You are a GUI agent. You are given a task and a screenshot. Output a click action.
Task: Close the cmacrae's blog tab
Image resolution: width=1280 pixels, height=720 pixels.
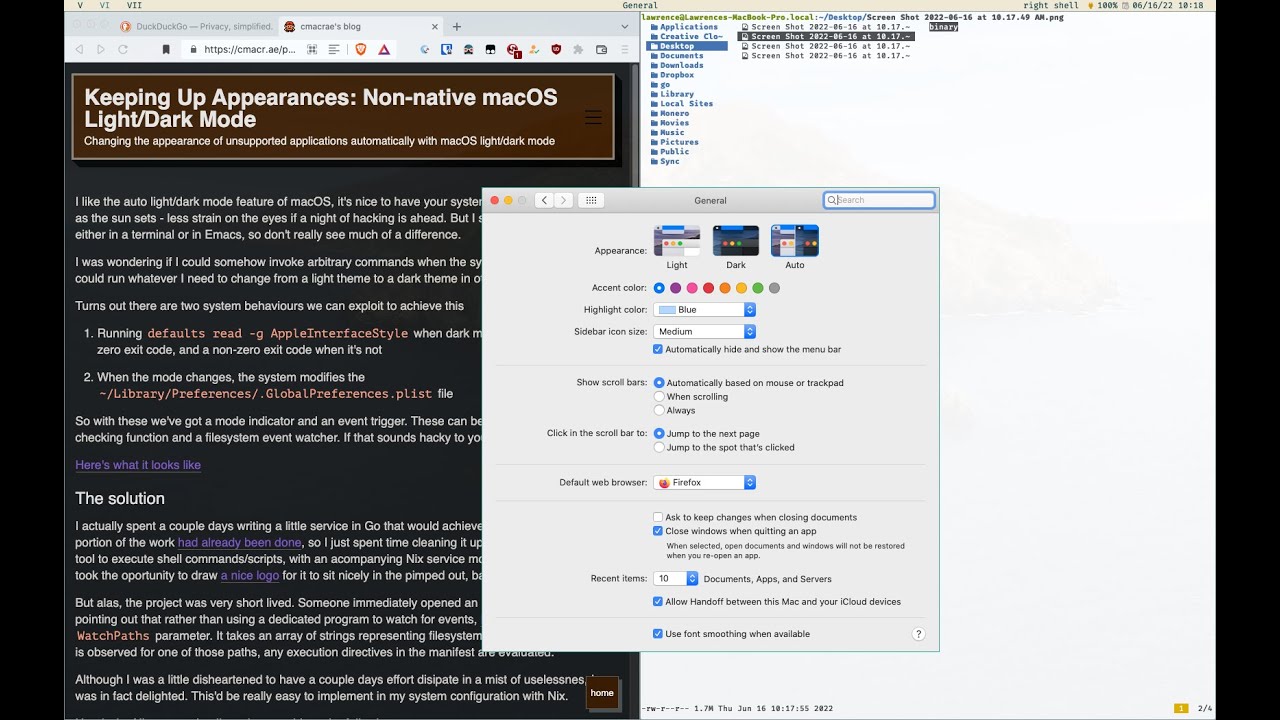pos(435,27)
